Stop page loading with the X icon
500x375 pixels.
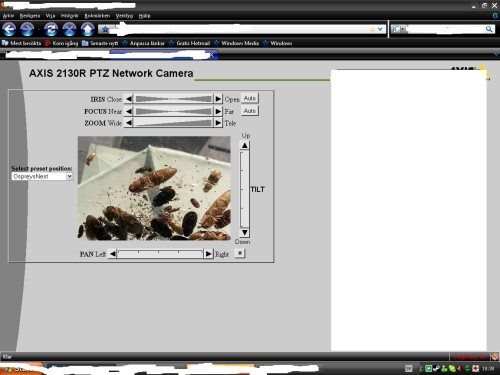[69, 29]
